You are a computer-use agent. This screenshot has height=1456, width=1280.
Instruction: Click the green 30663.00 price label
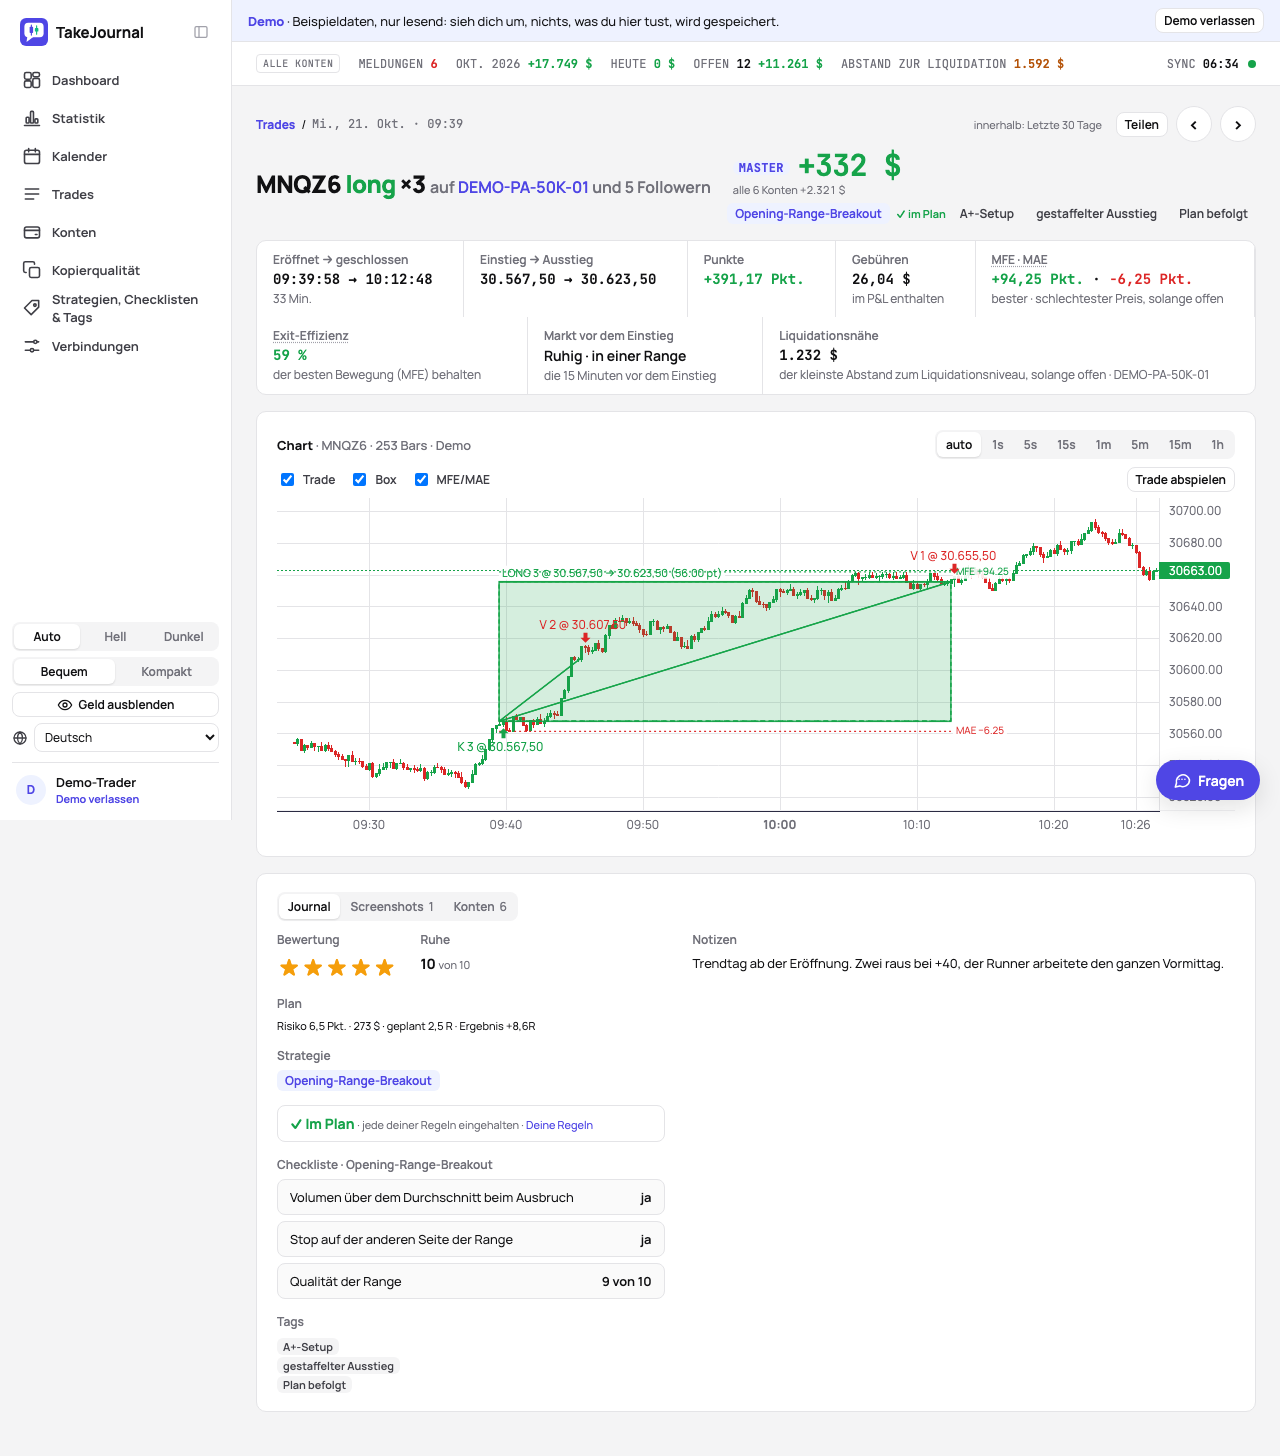click(x=1195, y=571)
